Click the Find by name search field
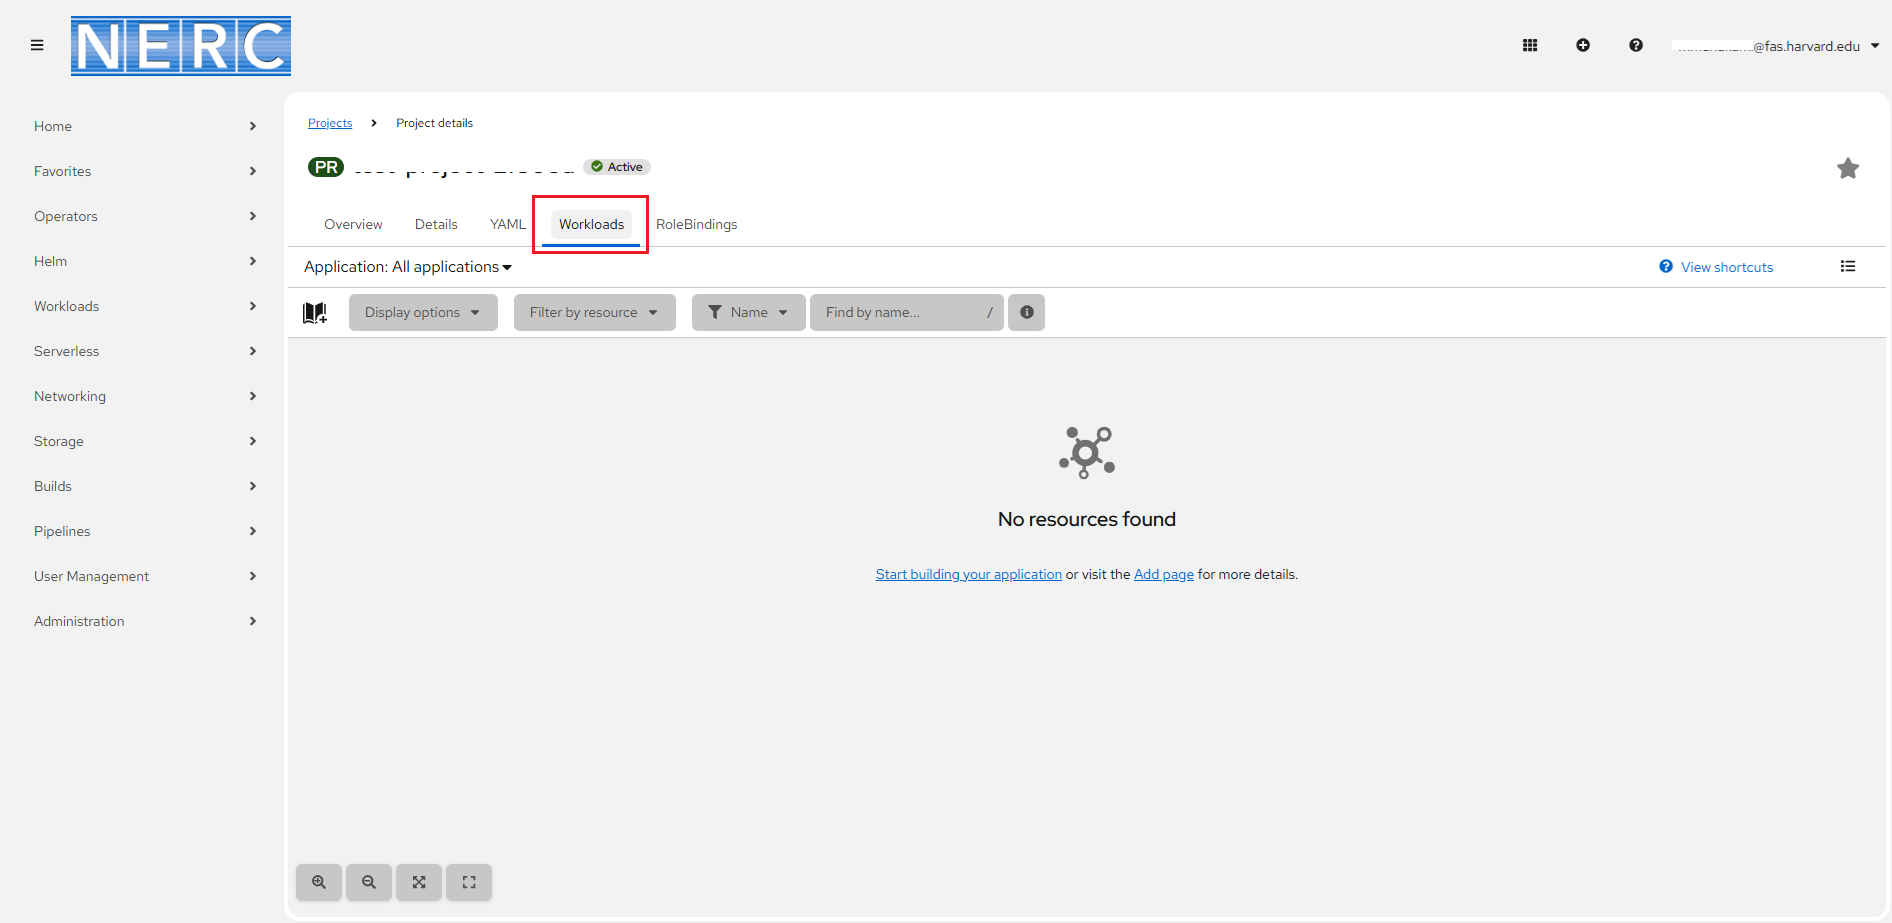The height and width of the screenshot is (923, 1892). click(900, 312)
